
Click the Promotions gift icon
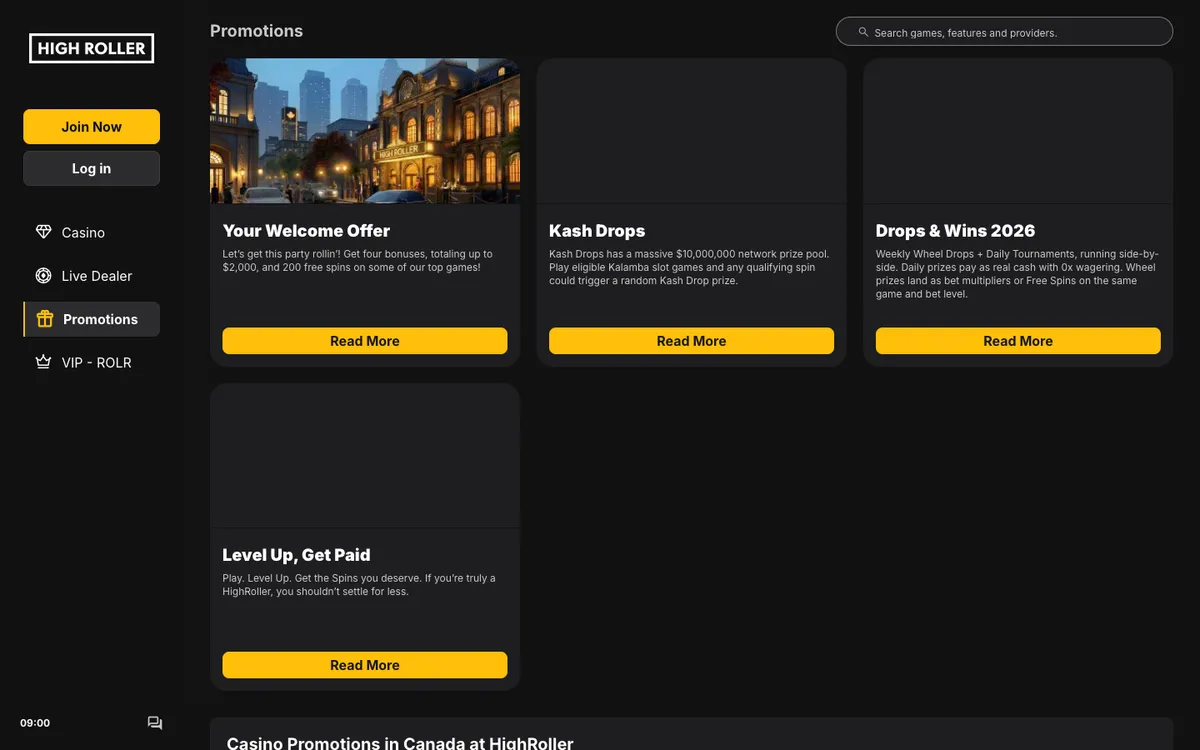coord(44,319)
